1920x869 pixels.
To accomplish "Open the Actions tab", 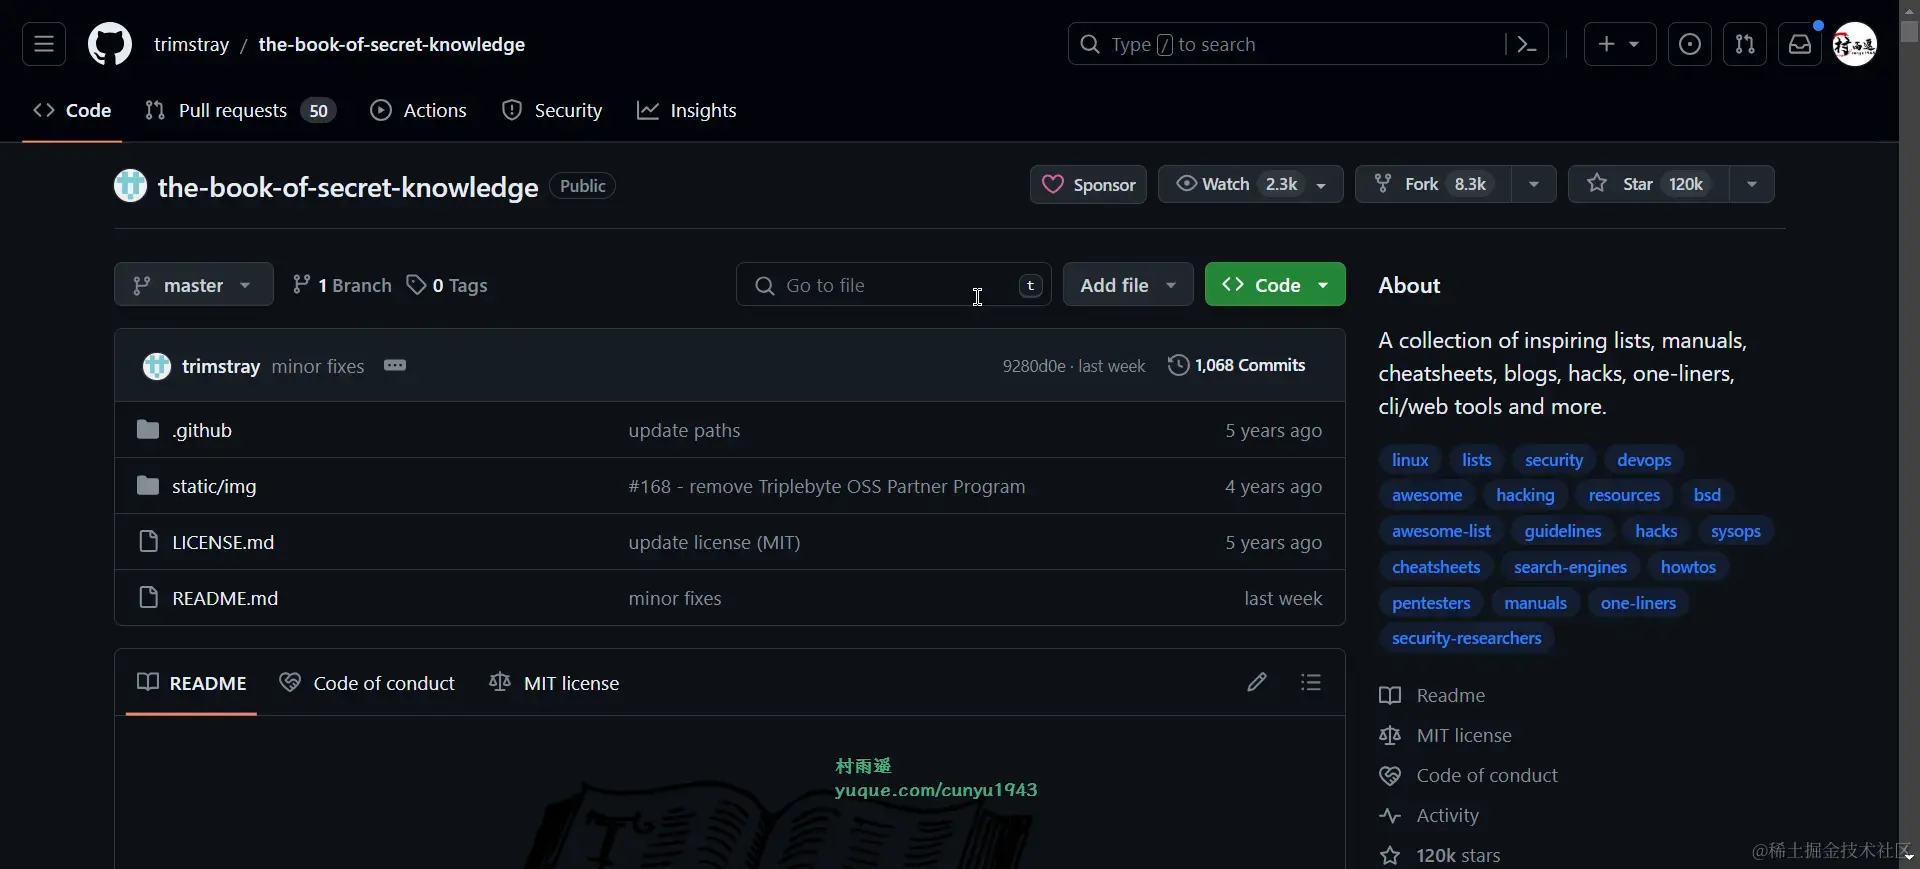I will tap(418, 110).
